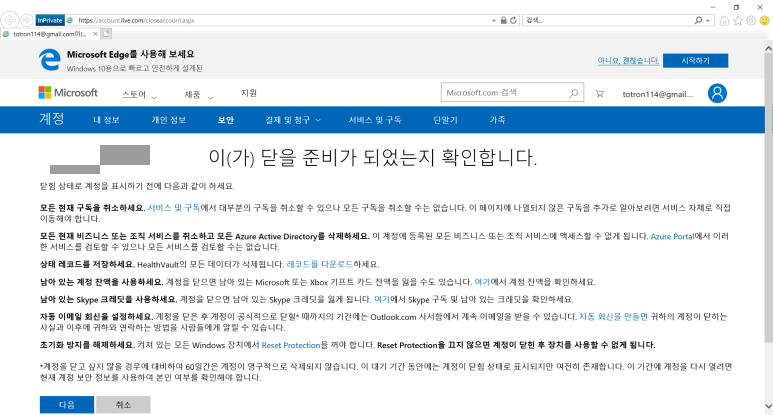The image size is (773, 415).
Task: Refresh the page with the reload icon
Action: [513, 20]
